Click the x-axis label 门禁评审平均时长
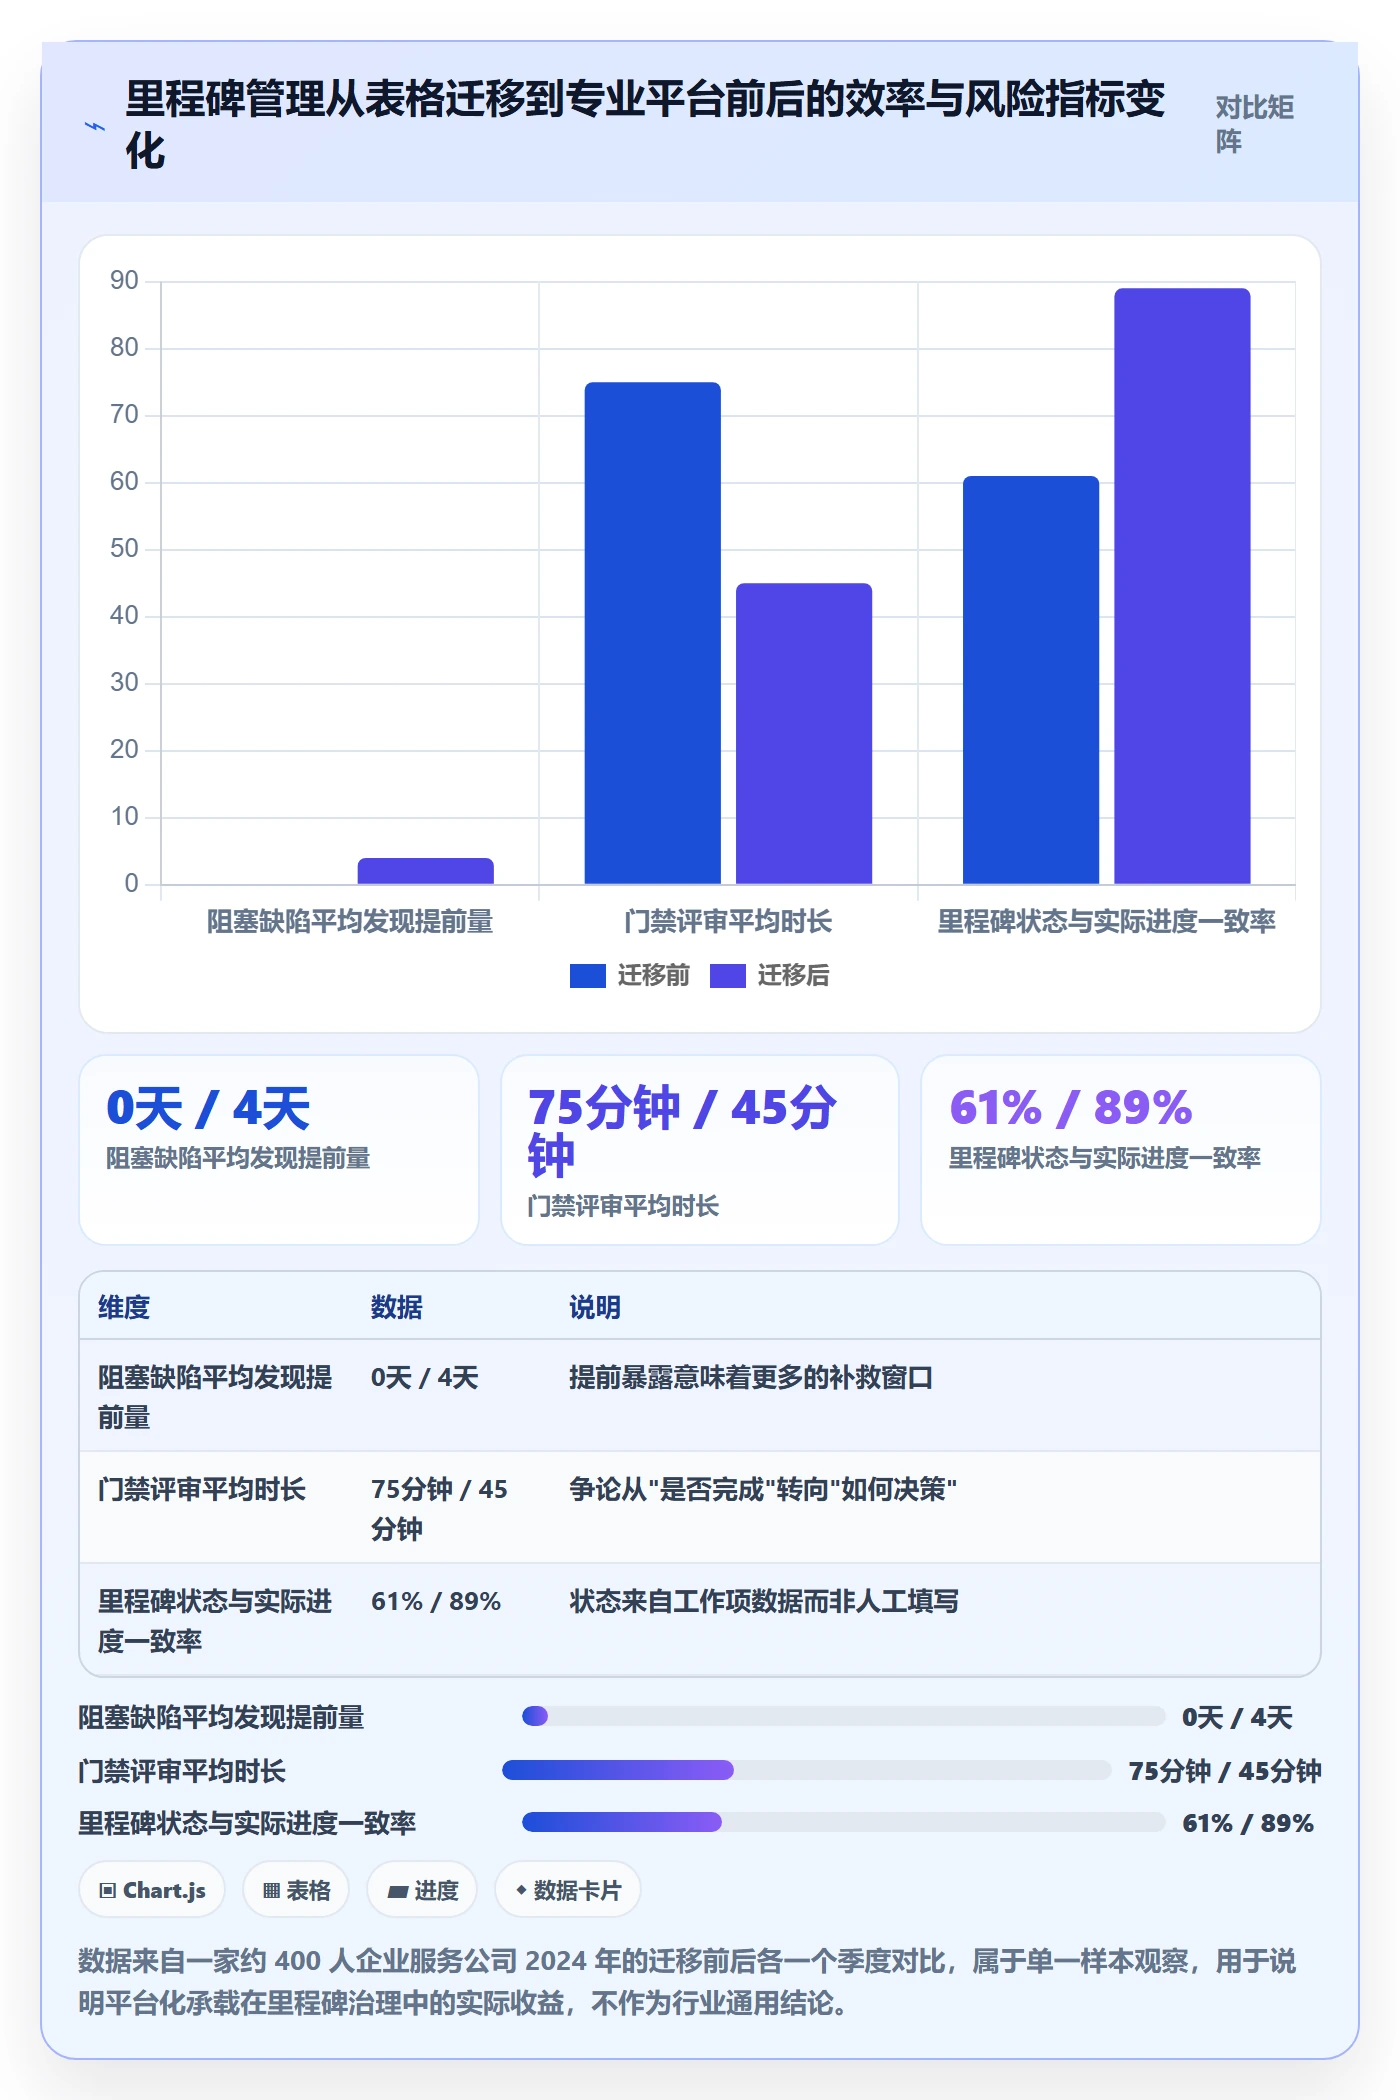Image resolution: width=1400 pixels, height=2100 pixels. pyautogui.click(x=728, y=922)
